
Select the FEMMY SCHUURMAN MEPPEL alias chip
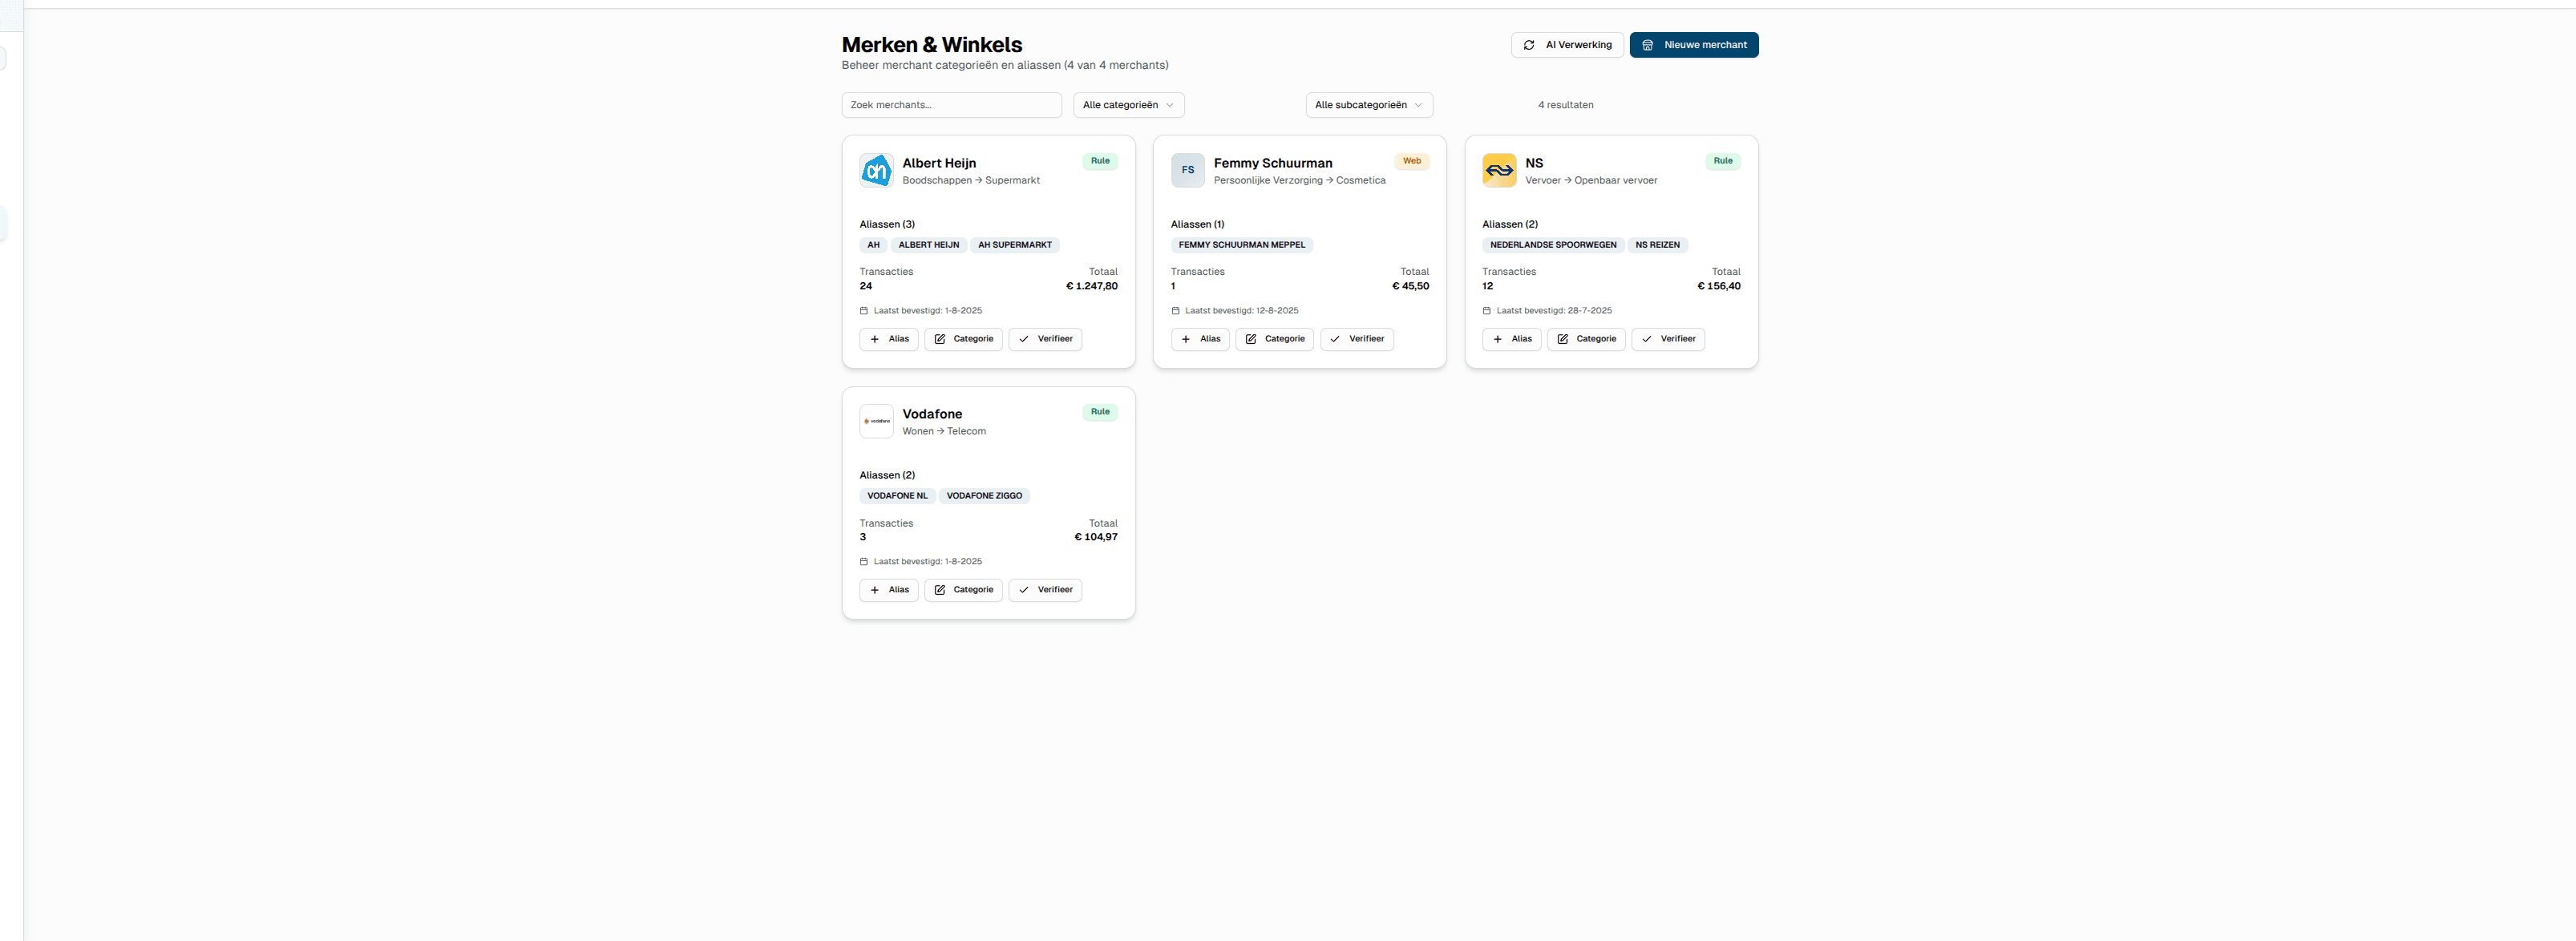coord(1241,245)
